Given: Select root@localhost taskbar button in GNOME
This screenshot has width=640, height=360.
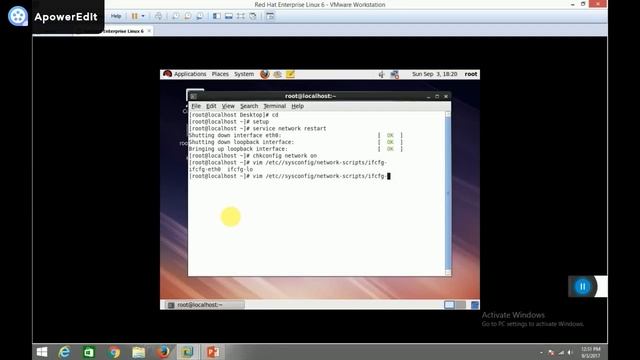Looking at the screenshot, I should 204,305.
